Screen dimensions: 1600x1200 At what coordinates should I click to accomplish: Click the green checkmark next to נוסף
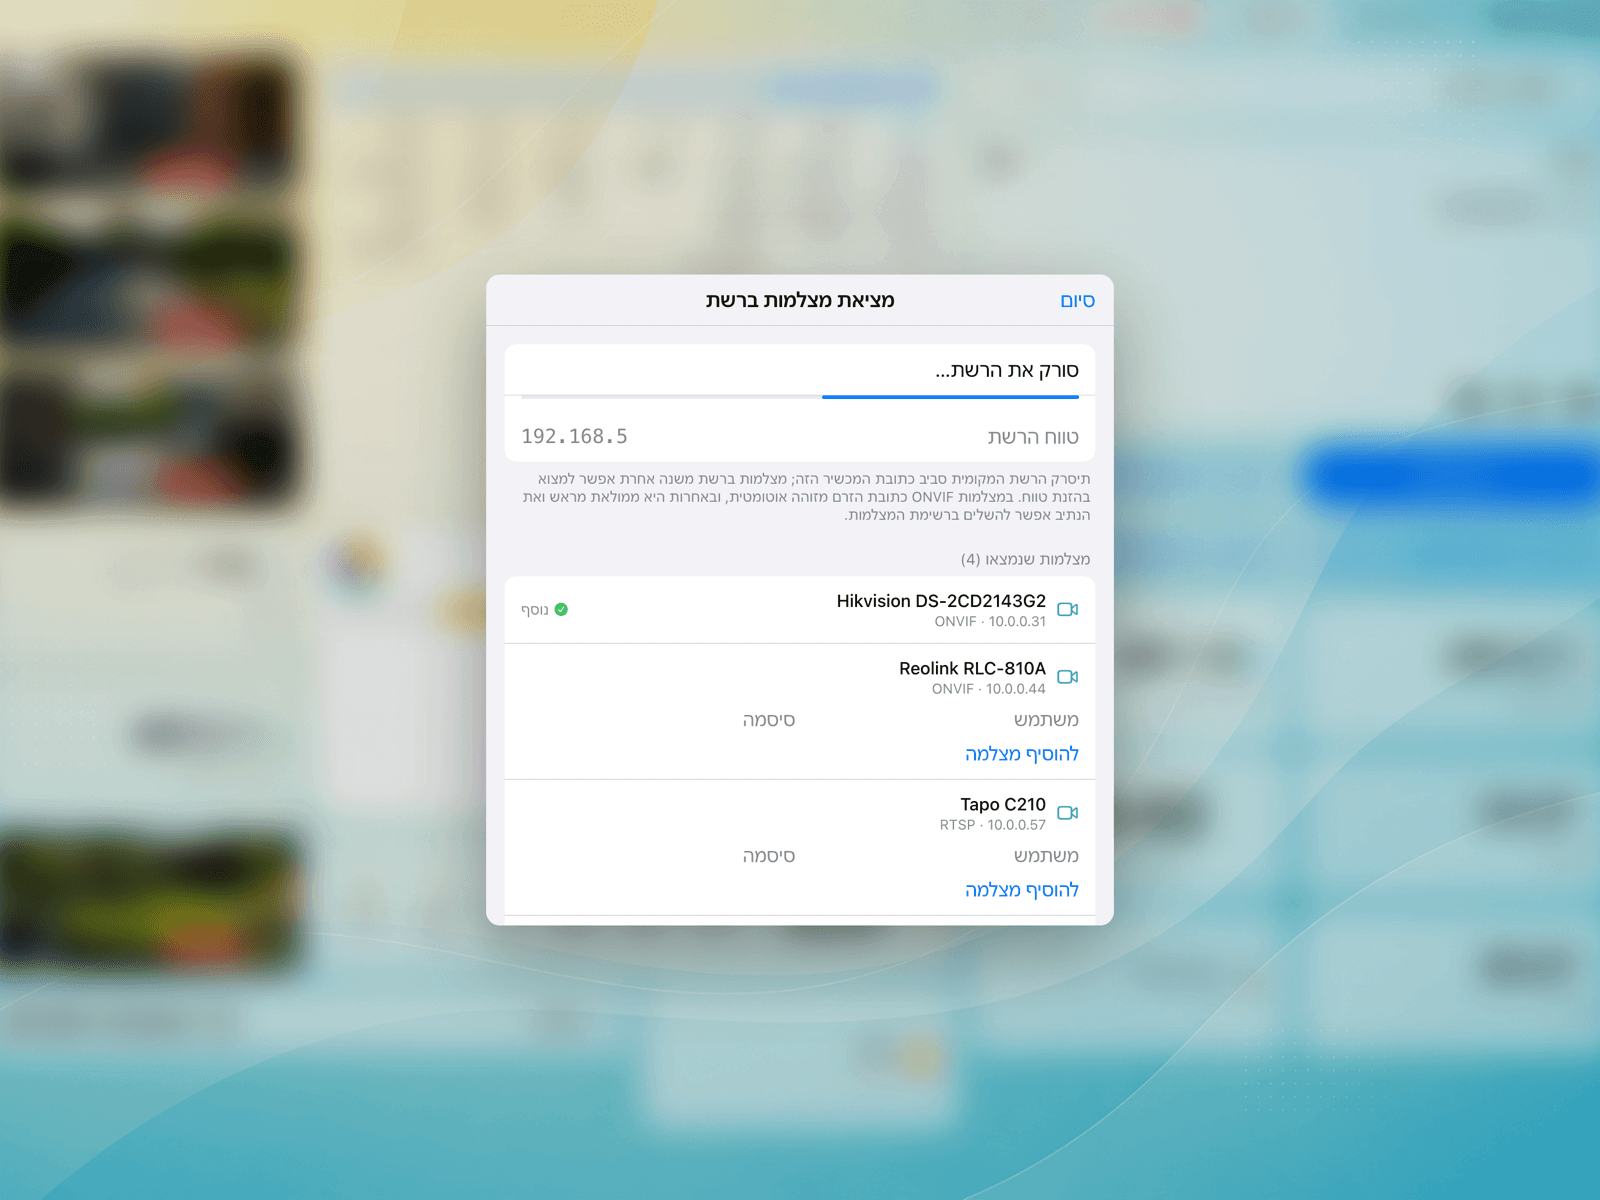click(x=561, y=609)
